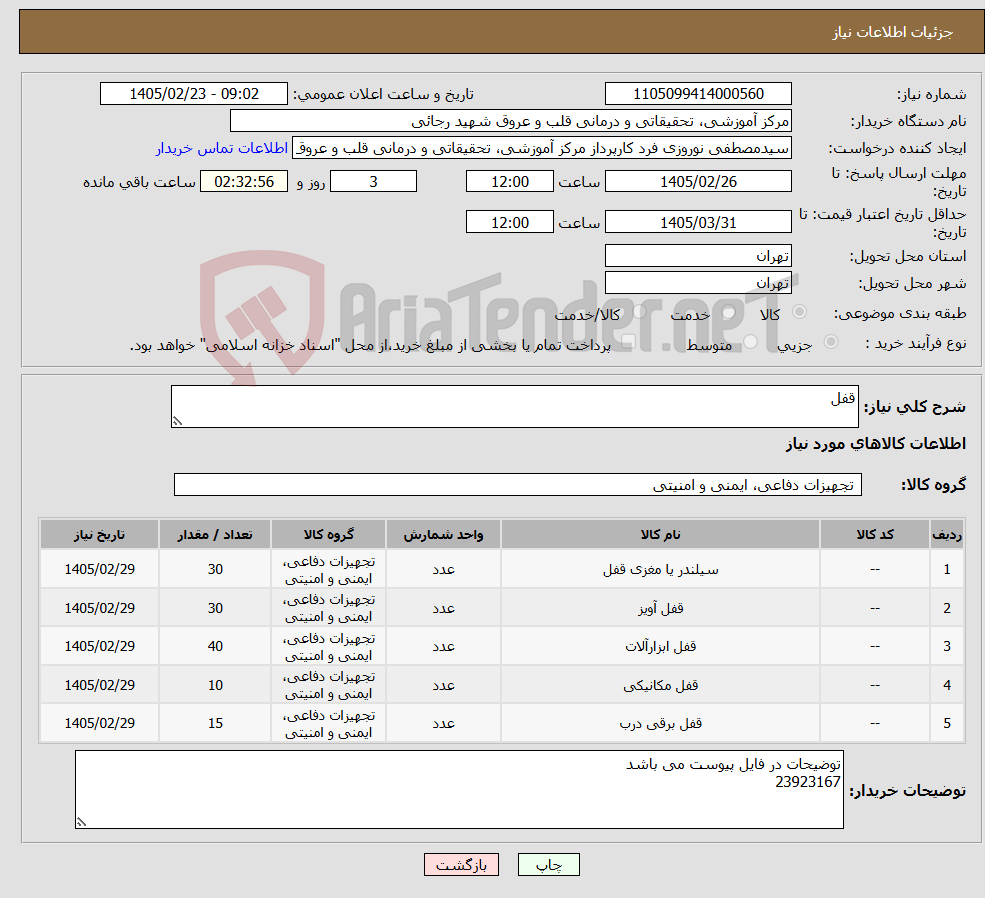This screenshot has height=898, width=985.
Task: Select the متوسط purchase type radio
Action: [751, 342]
